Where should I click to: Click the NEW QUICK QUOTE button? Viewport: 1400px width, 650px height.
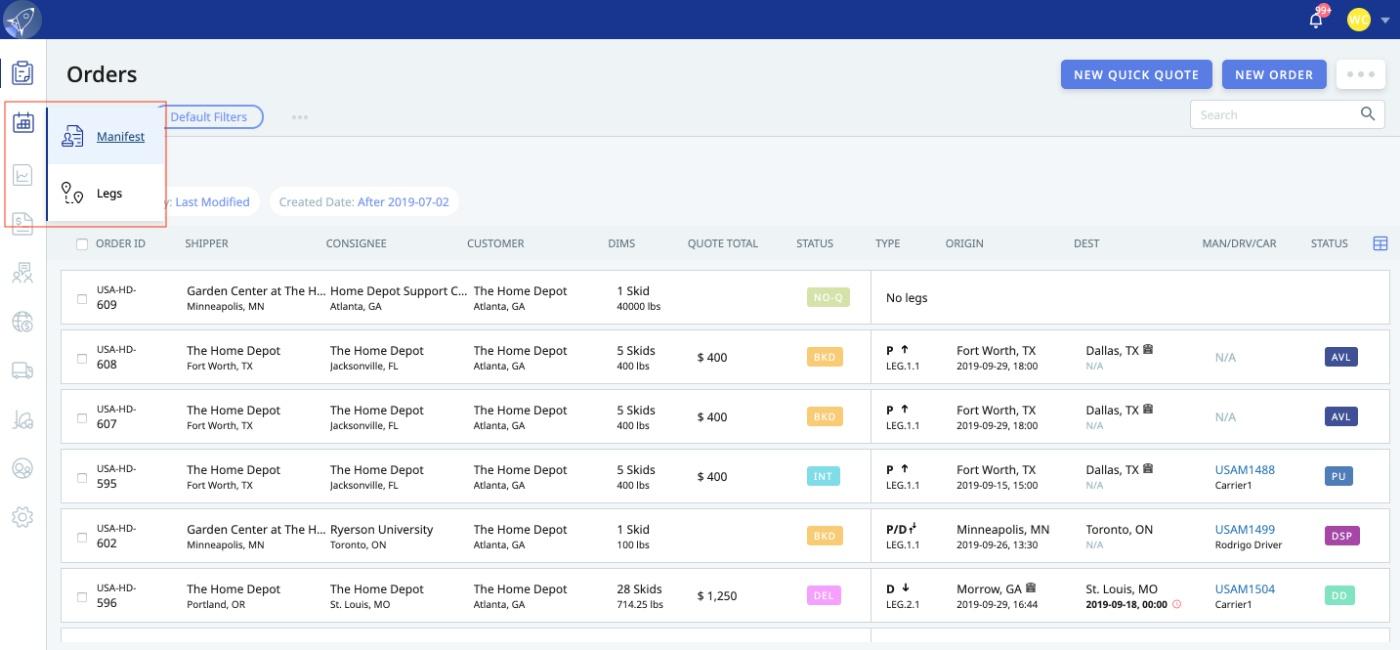coord(1136,74)
